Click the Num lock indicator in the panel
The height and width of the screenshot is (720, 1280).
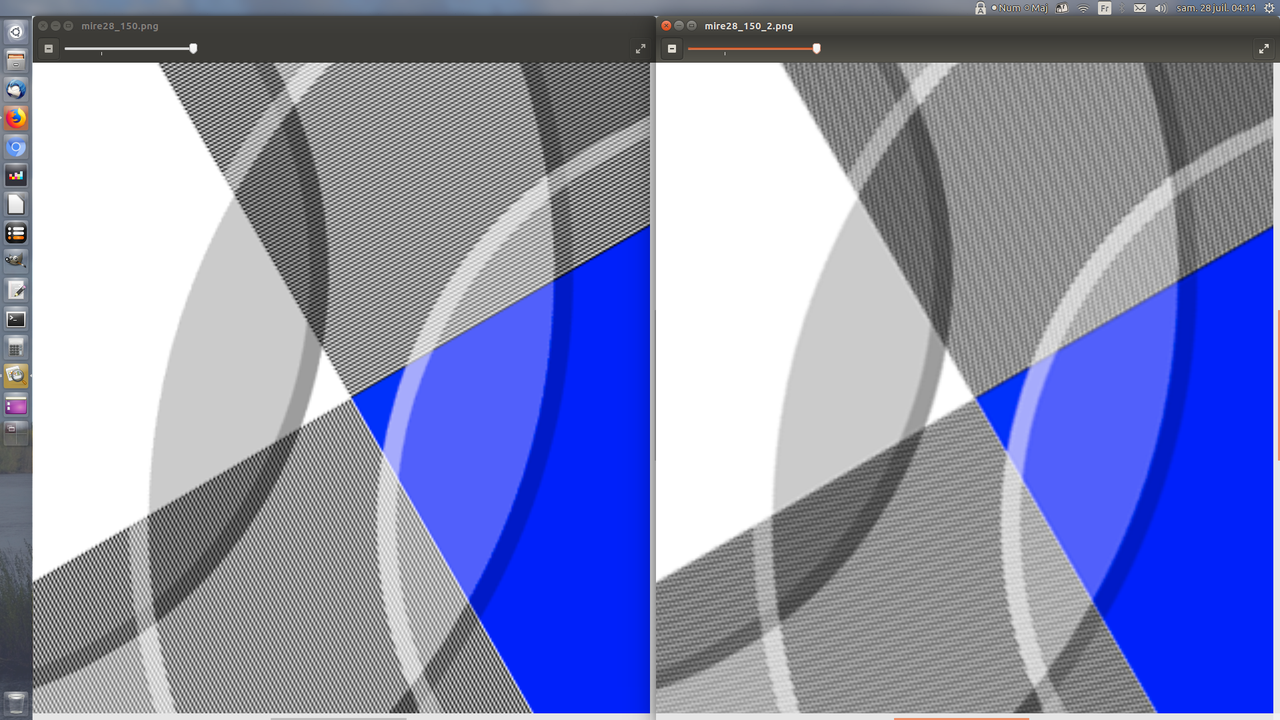tap(1007, 8)
